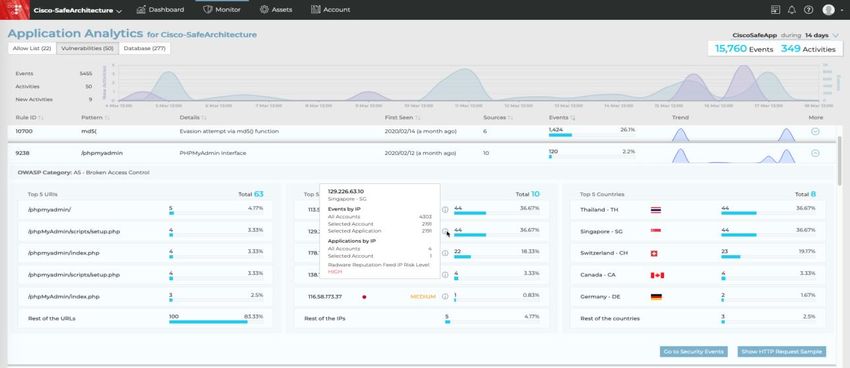Sort by Events column
The image size is (850, 368).
click(x=562, y=117)
